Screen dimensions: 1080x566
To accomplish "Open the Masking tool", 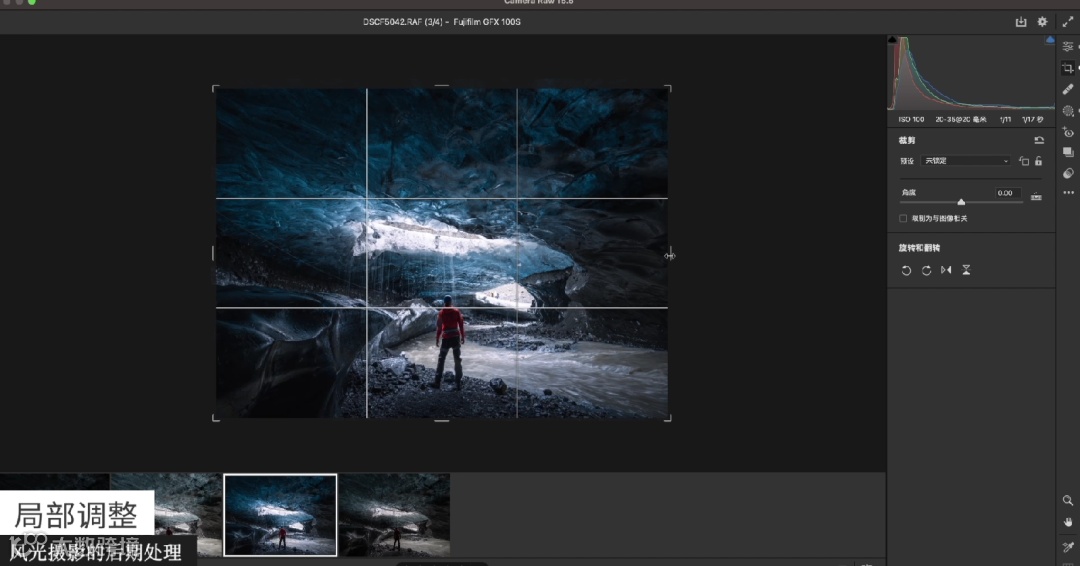I will [1068, 110].
